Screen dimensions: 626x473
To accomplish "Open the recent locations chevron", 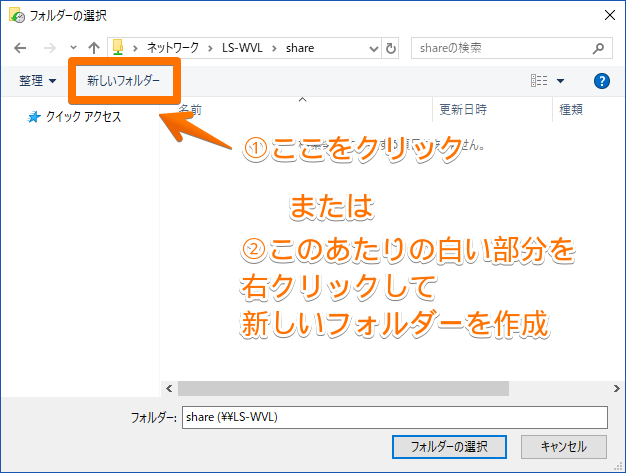I will [73, 47].
